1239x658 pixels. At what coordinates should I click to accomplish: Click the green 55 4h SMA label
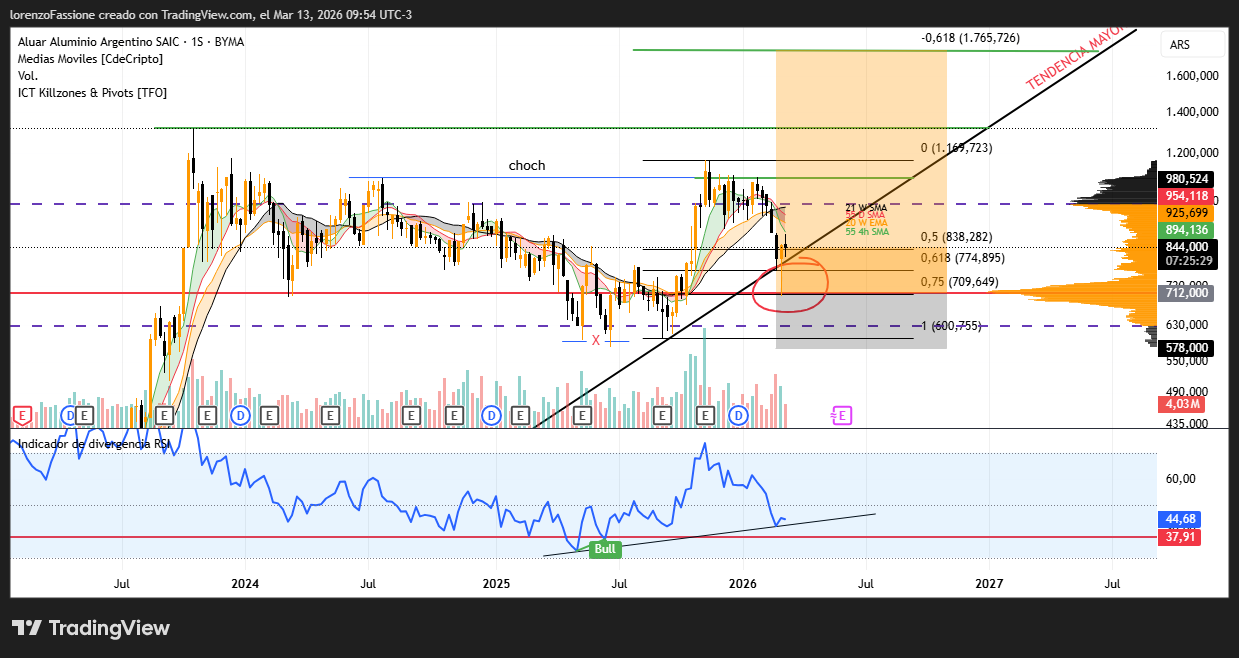(x=867, y=231)
